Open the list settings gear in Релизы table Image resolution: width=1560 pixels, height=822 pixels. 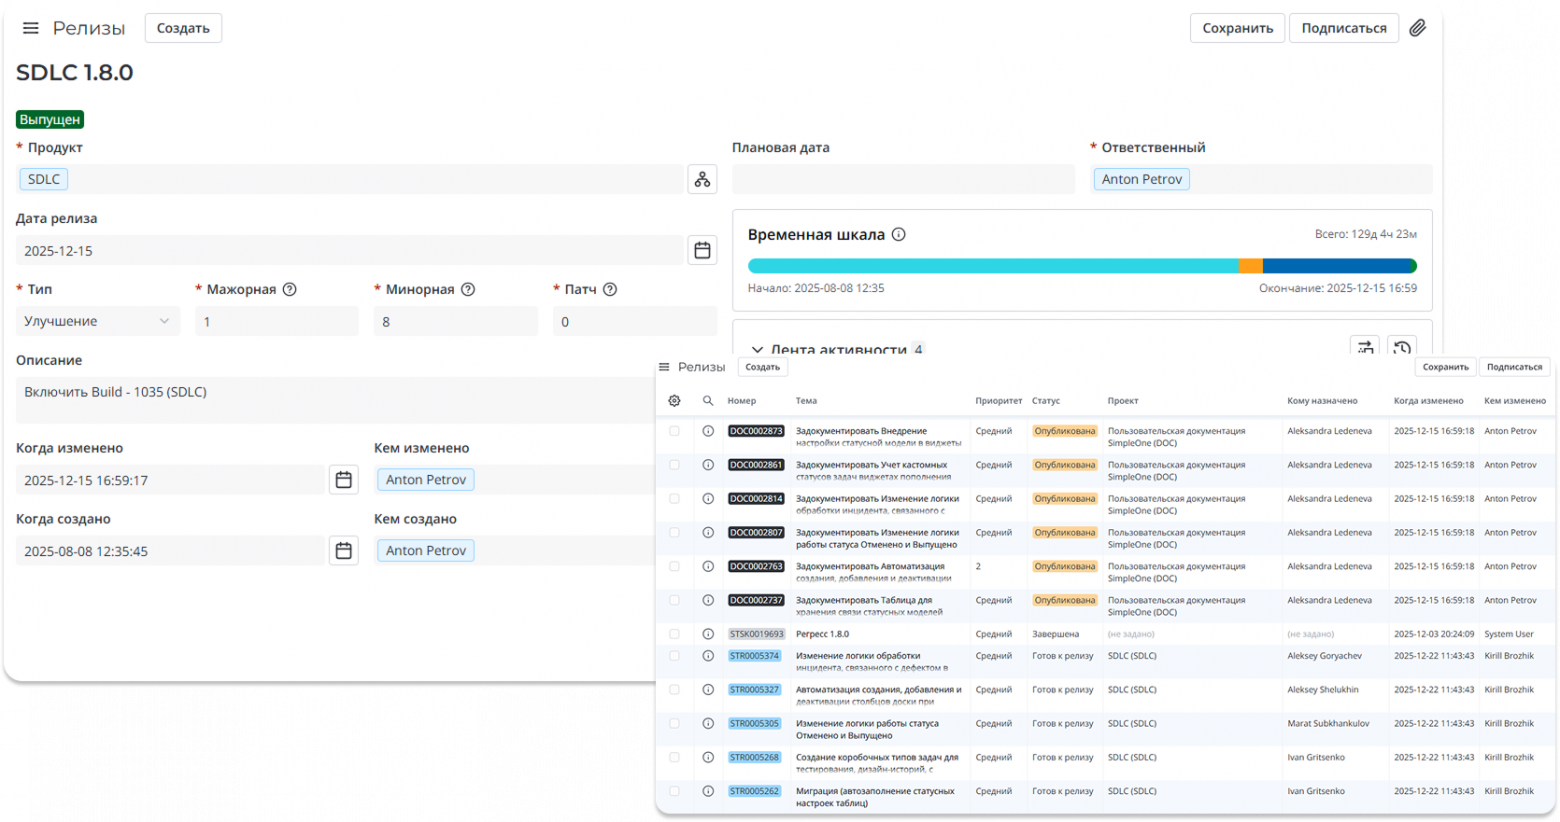click(674, 400)
